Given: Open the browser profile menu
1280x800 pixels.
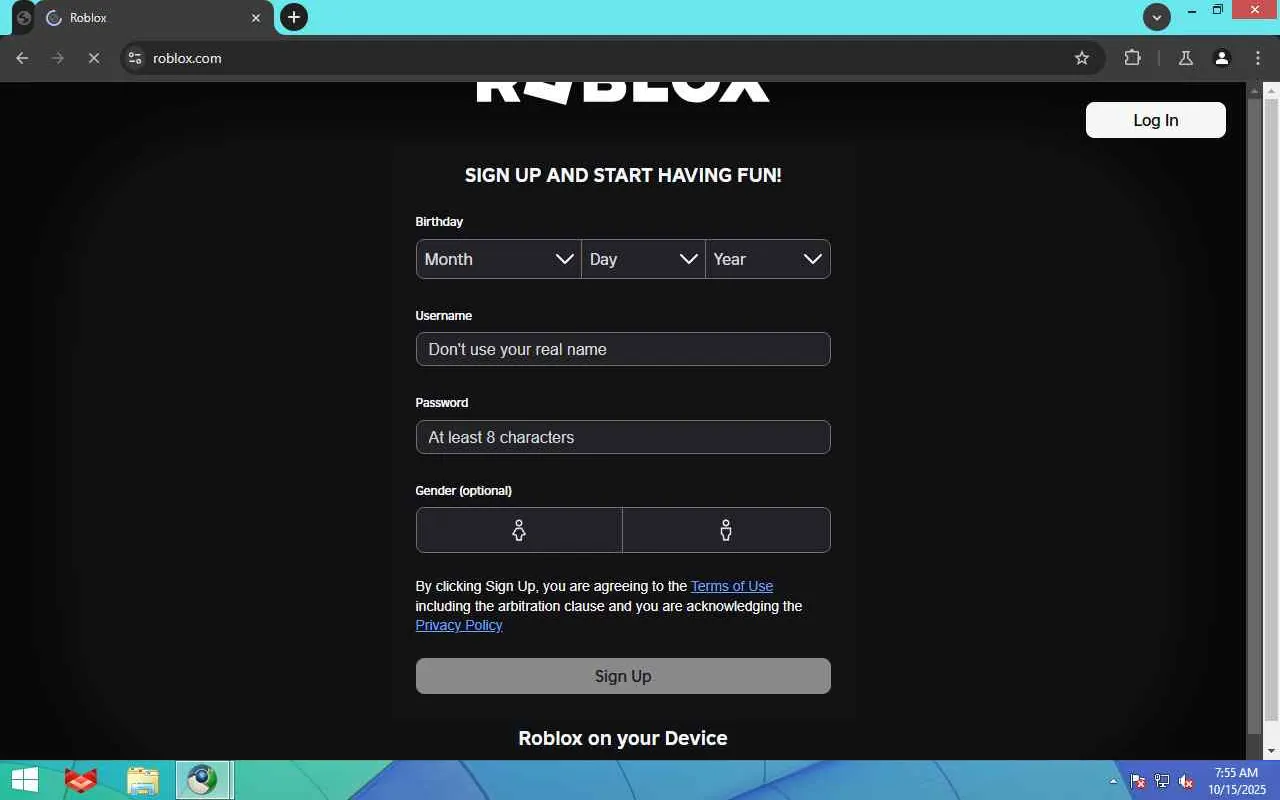Looking at the screenshot, I should [1222, 58].
